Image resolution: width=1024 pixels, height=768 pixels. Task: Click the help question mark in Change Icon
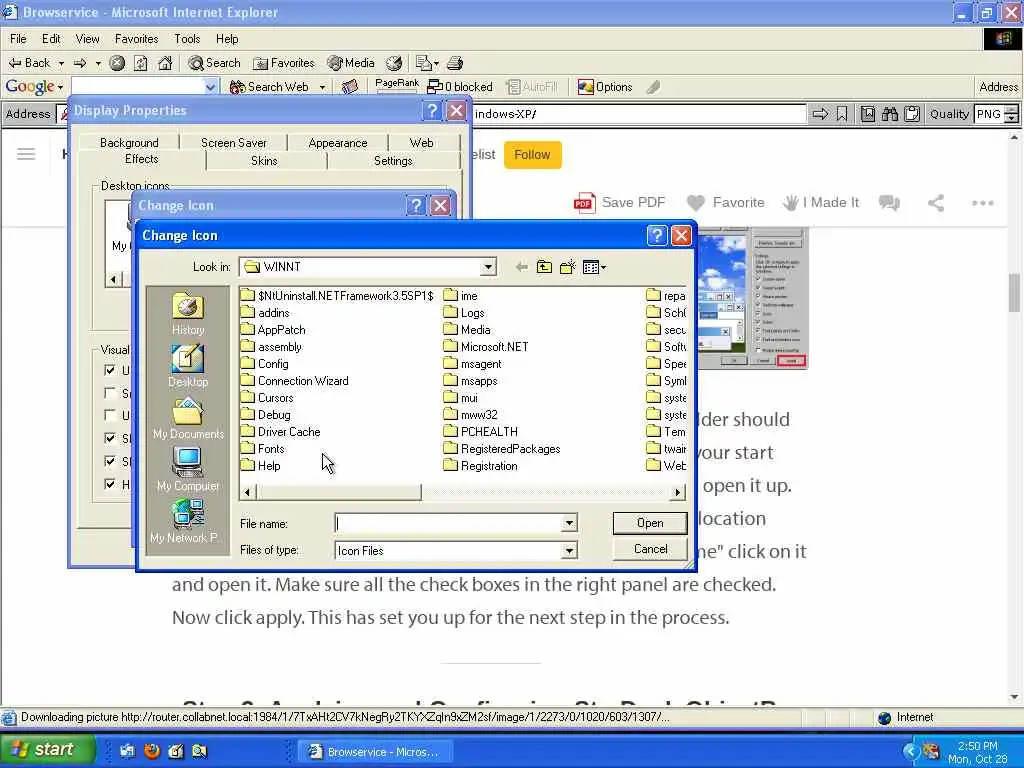point(657,235)
